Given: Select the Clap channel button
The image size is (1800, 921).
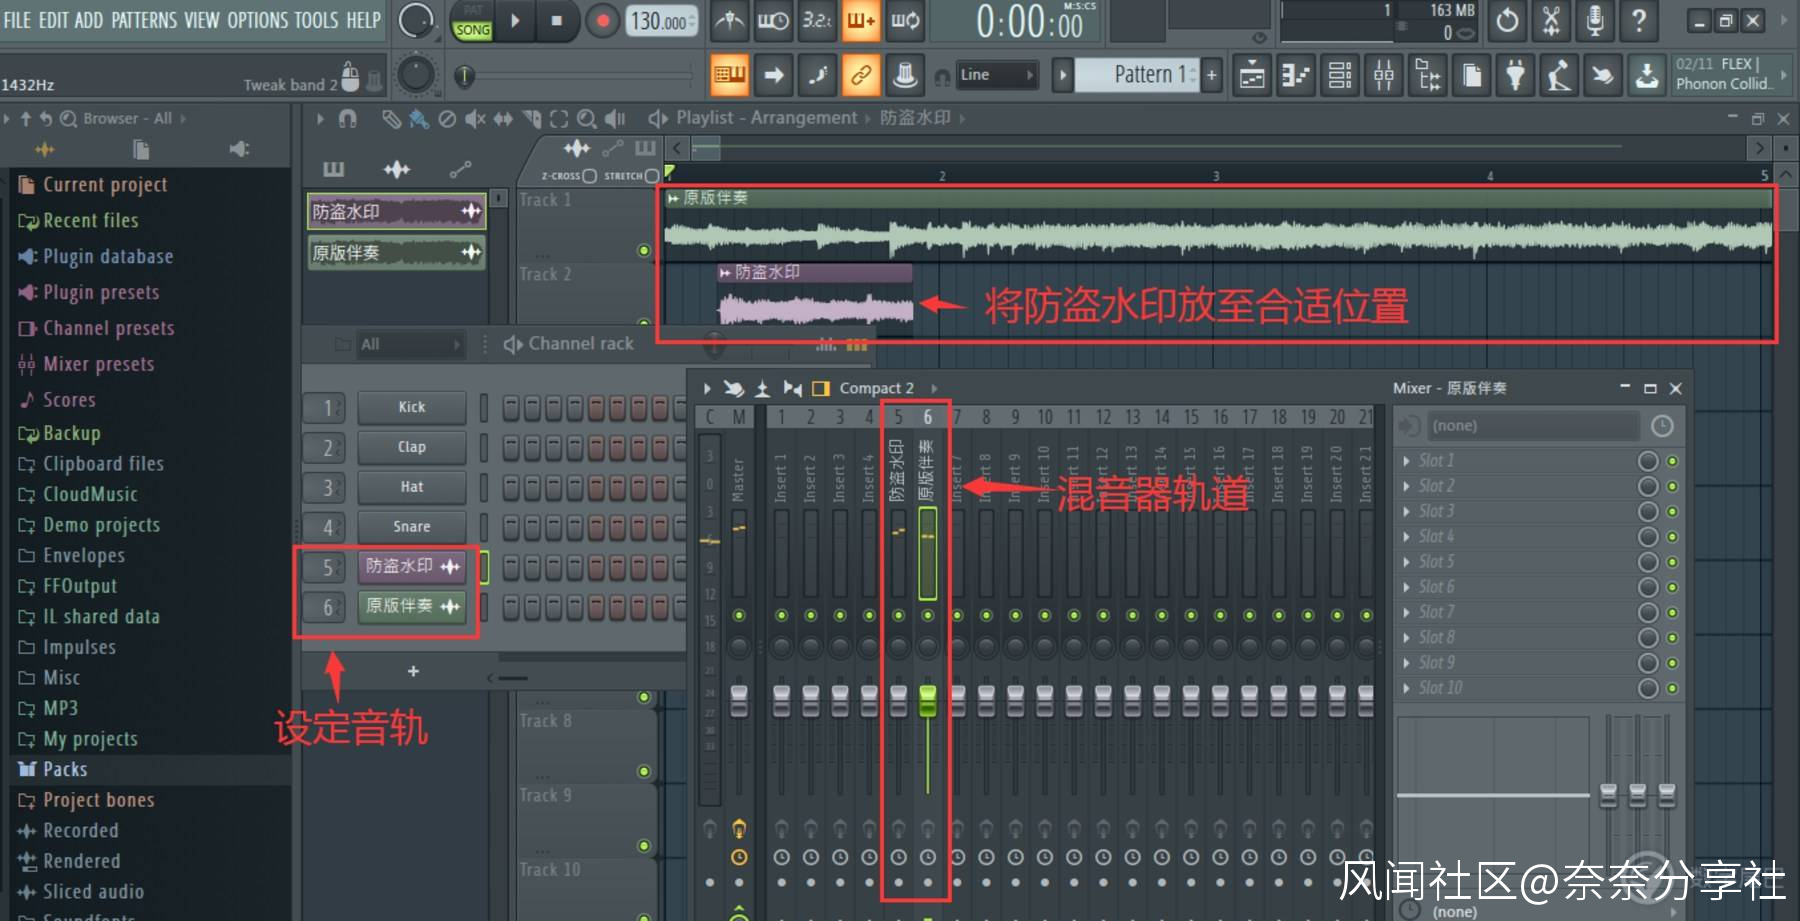Looking at the screenshot, I should click(x=412, y=447).
